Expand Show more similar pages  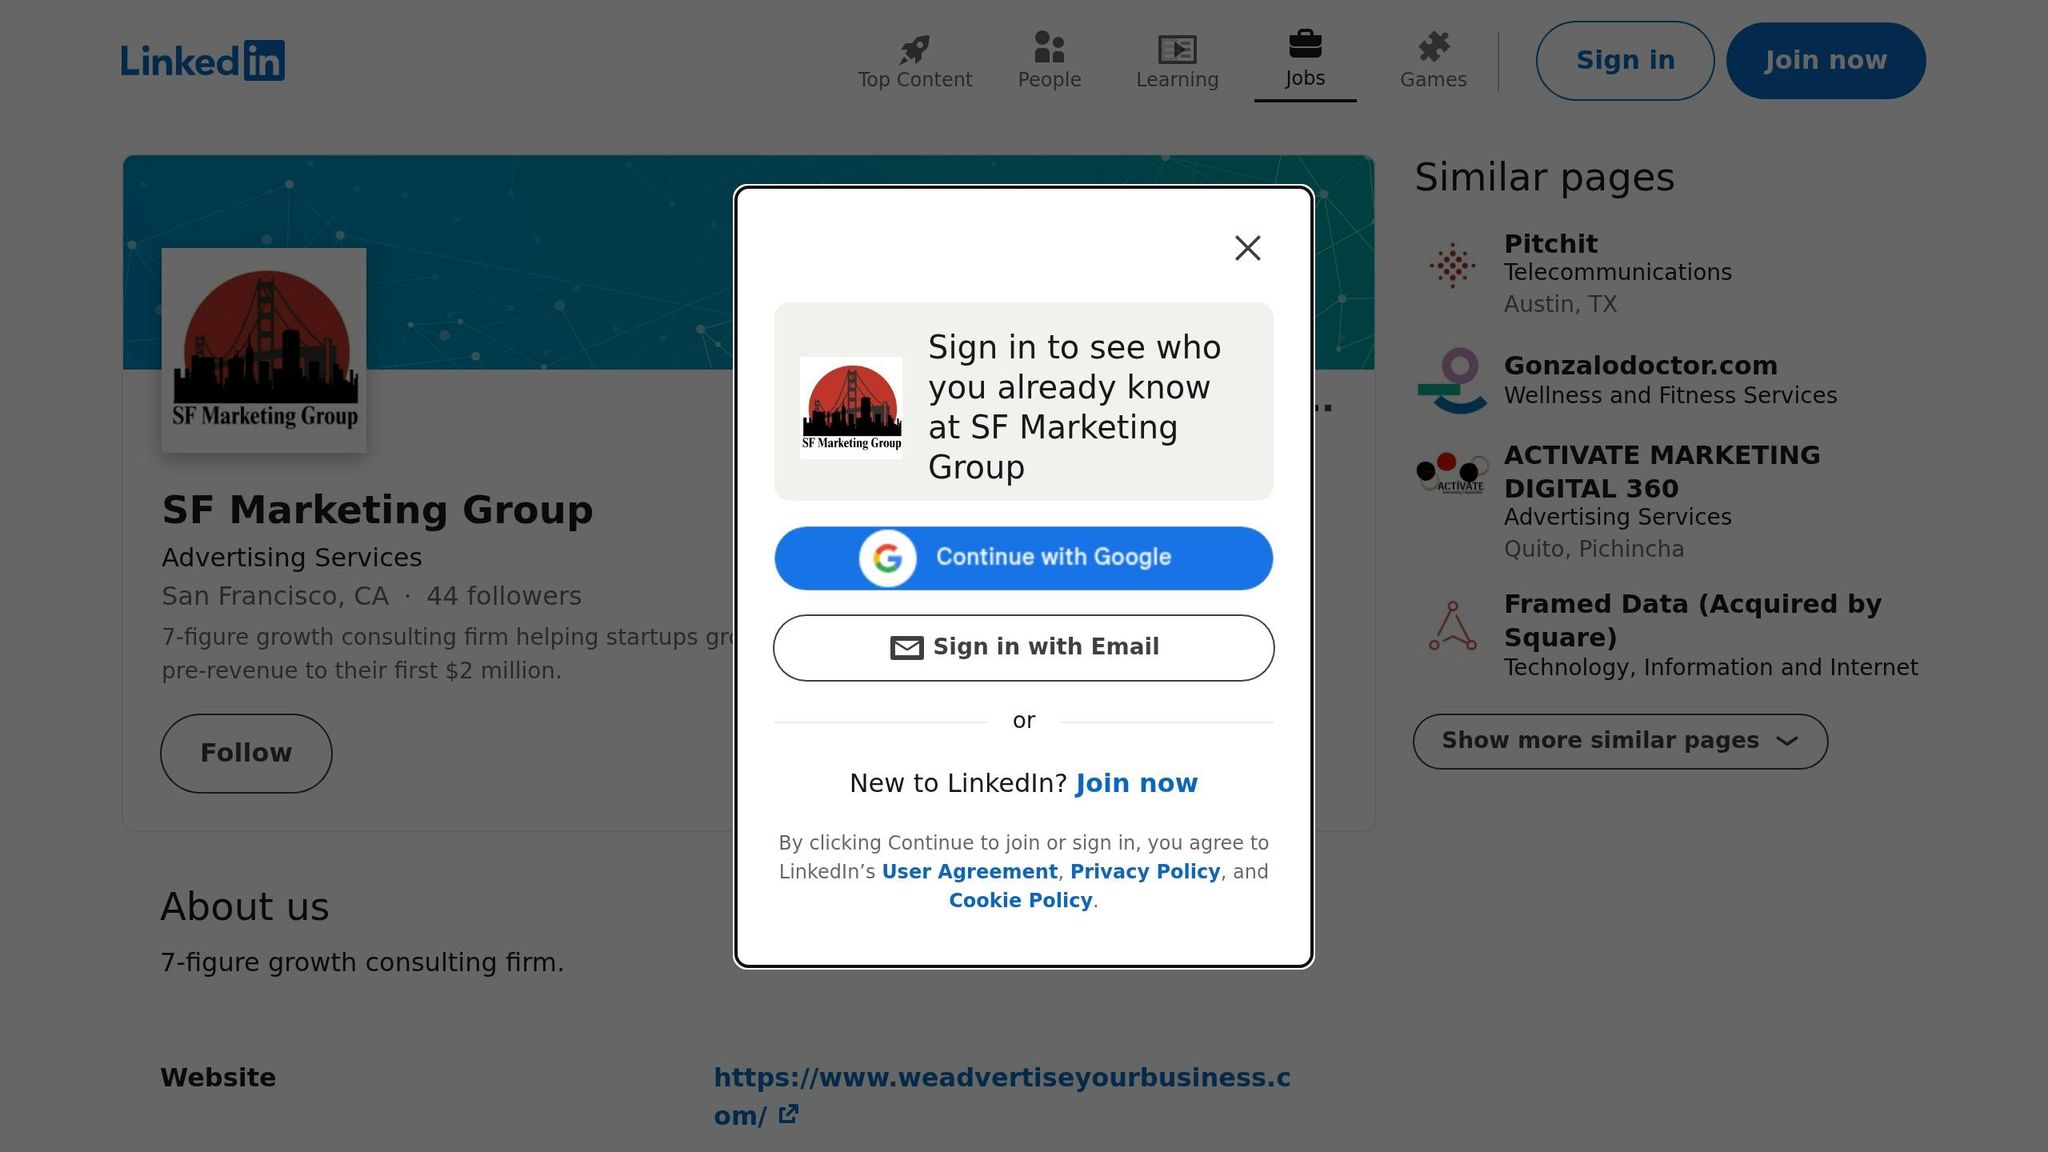click(1620, 742)
